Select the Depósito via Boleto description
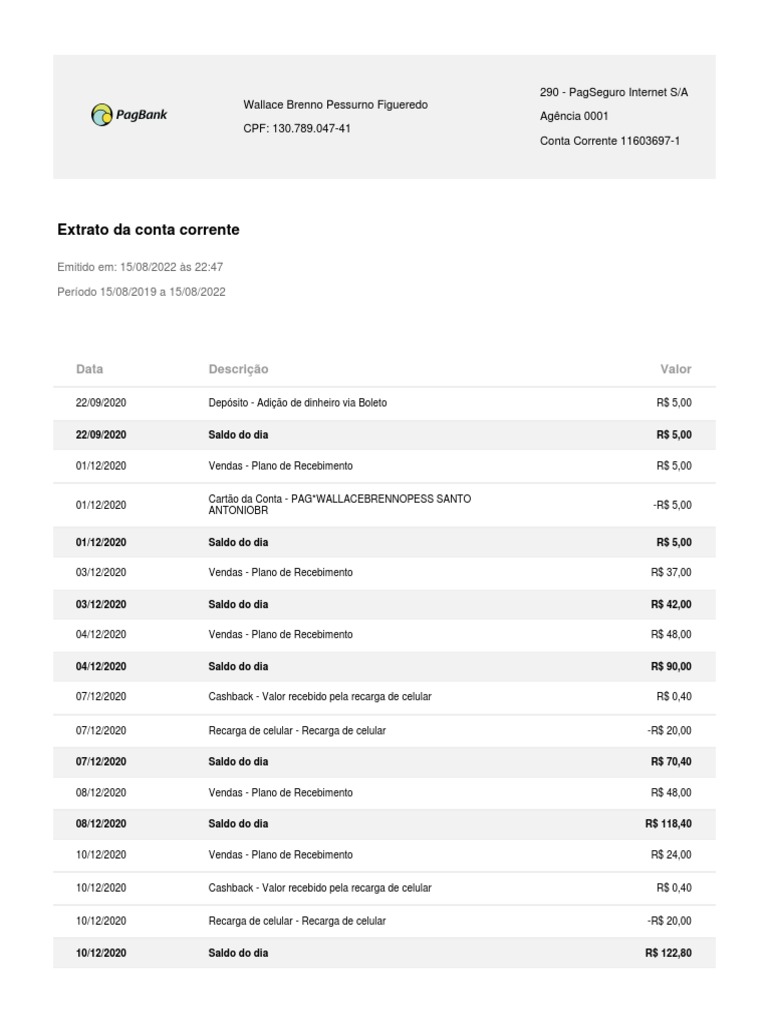This screenshot has height=1024, width=768. (297, 403)
